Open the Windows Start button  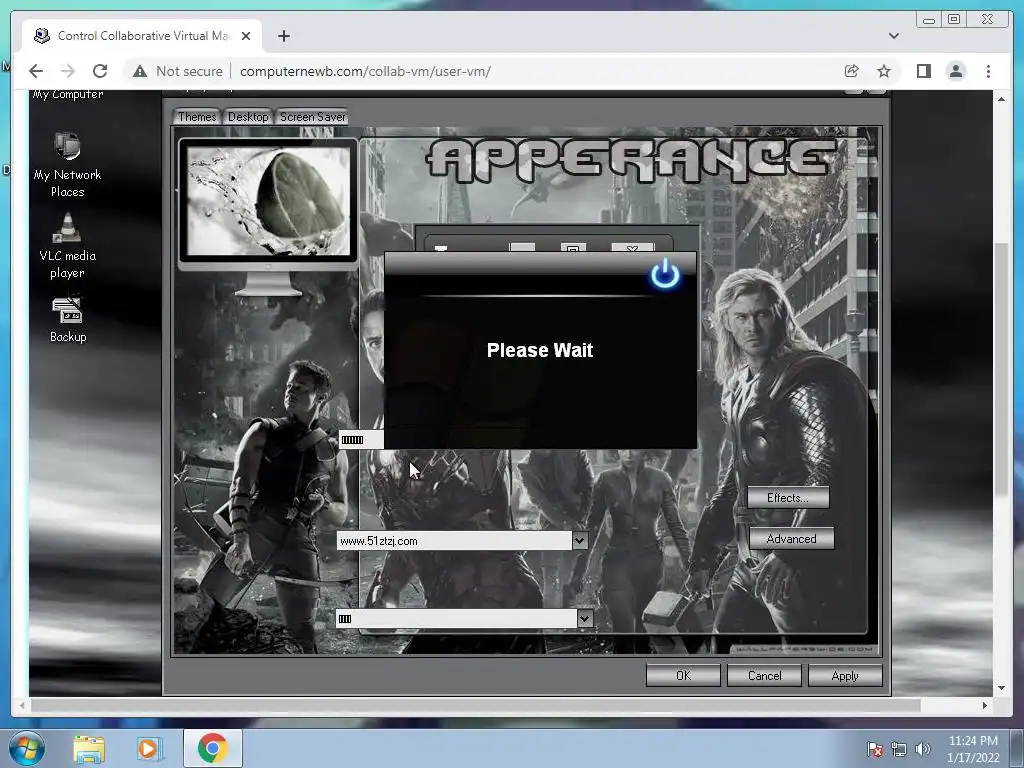pos(27,748)
